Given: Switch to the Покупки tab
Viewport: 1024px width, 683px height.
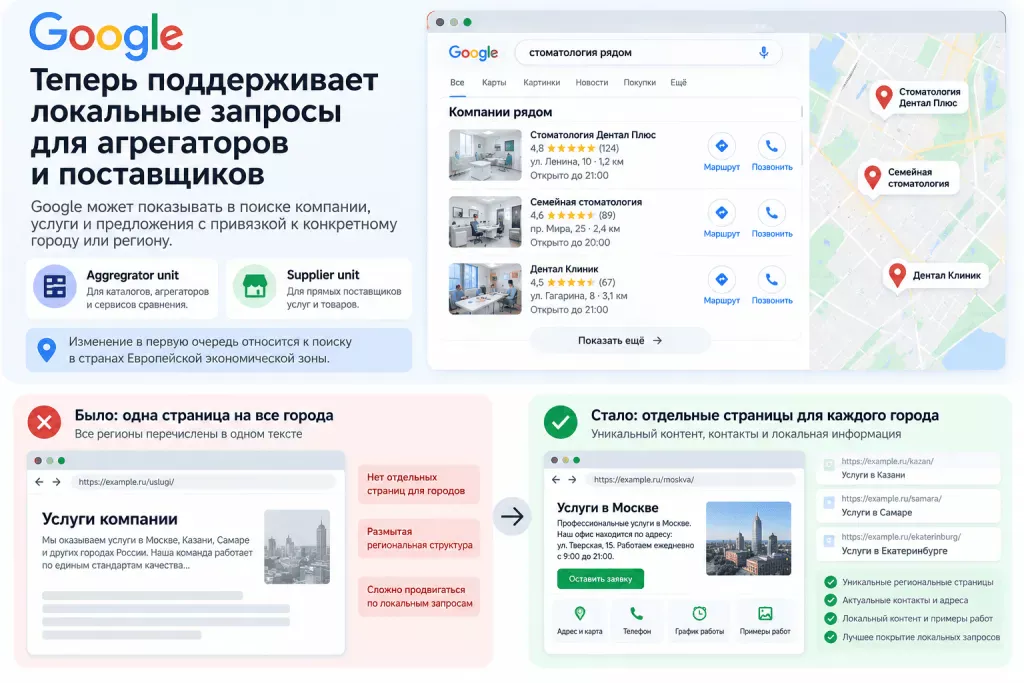Looking at the screenshot, I should coord(639,82).
